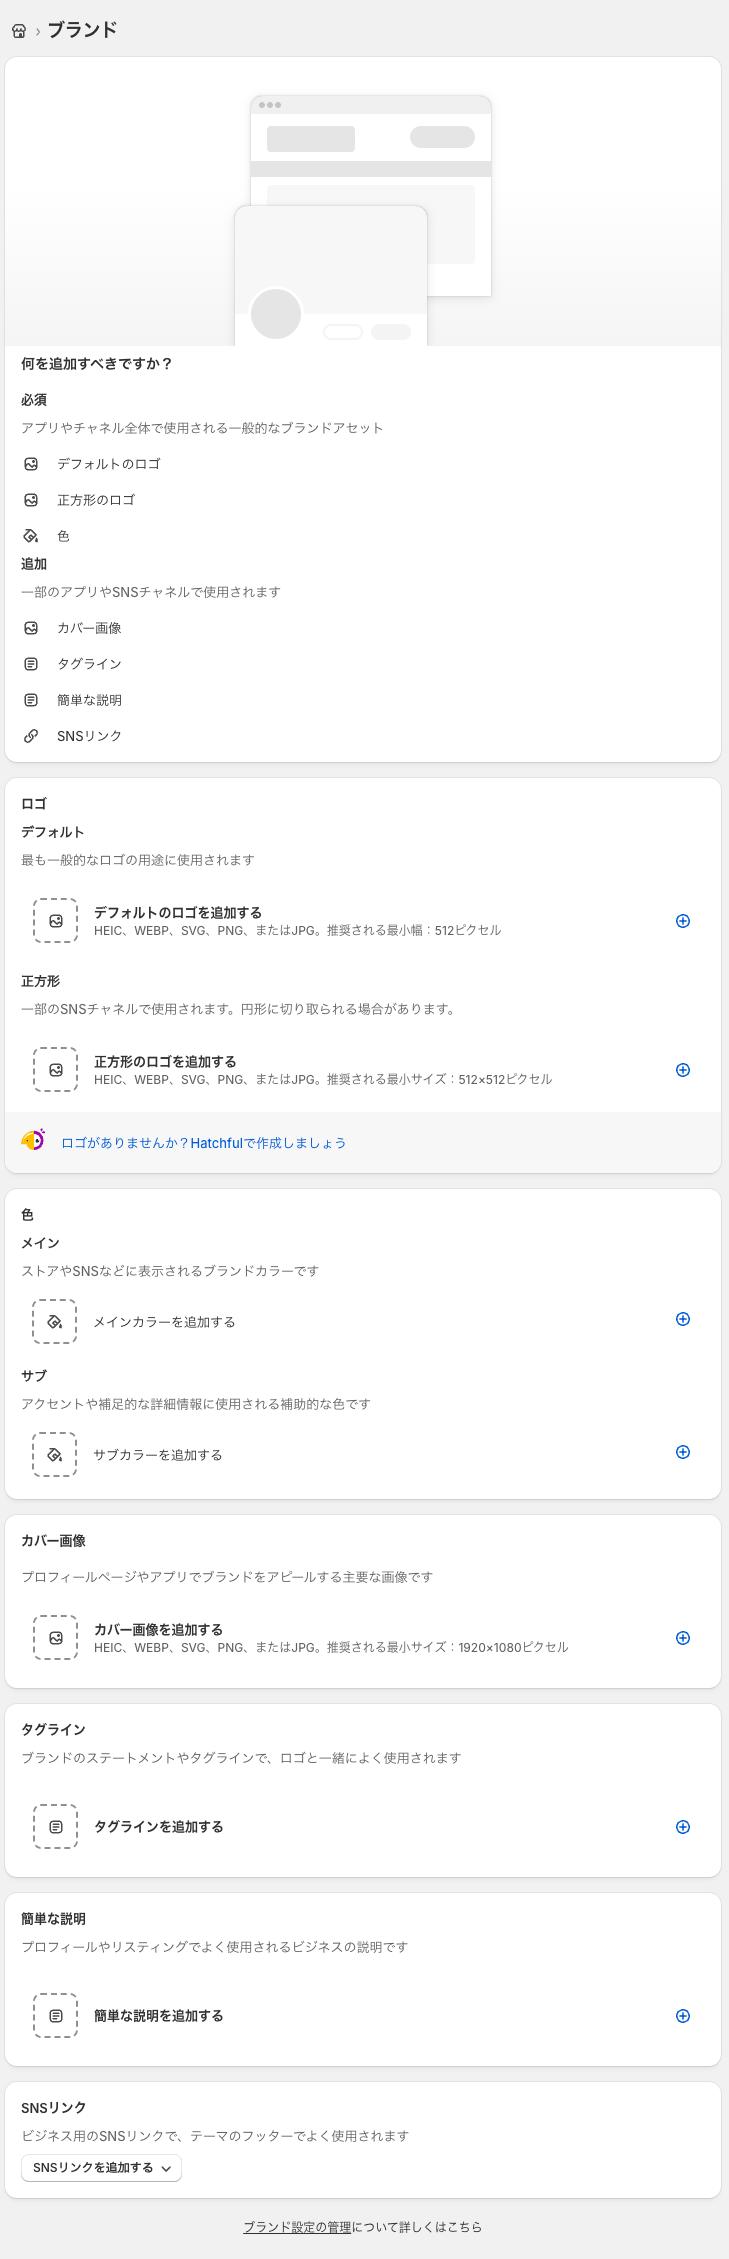Viewport: 729px width, 2259px height.
Task: Click the plus icon to add cover image
Action: point(683,1638)
